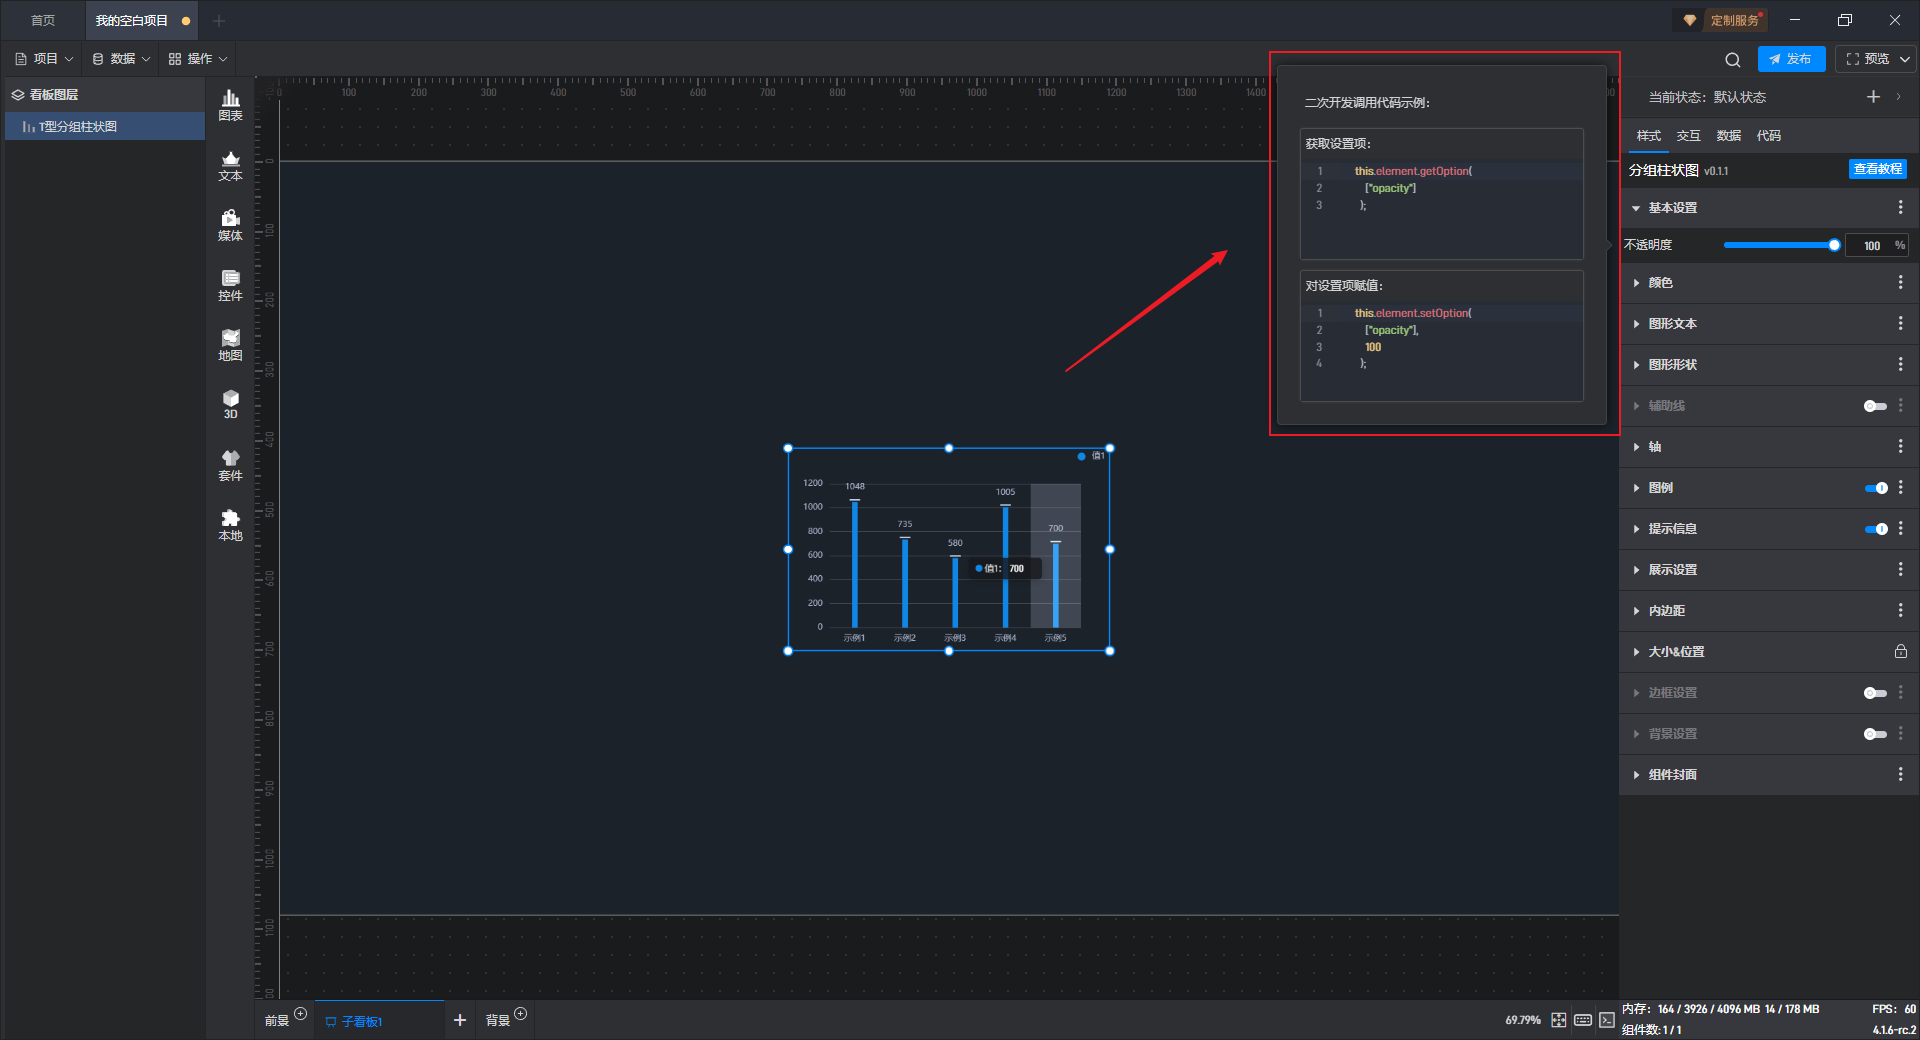Open the 项目 dropdown menu

click(x=45, y=59)
